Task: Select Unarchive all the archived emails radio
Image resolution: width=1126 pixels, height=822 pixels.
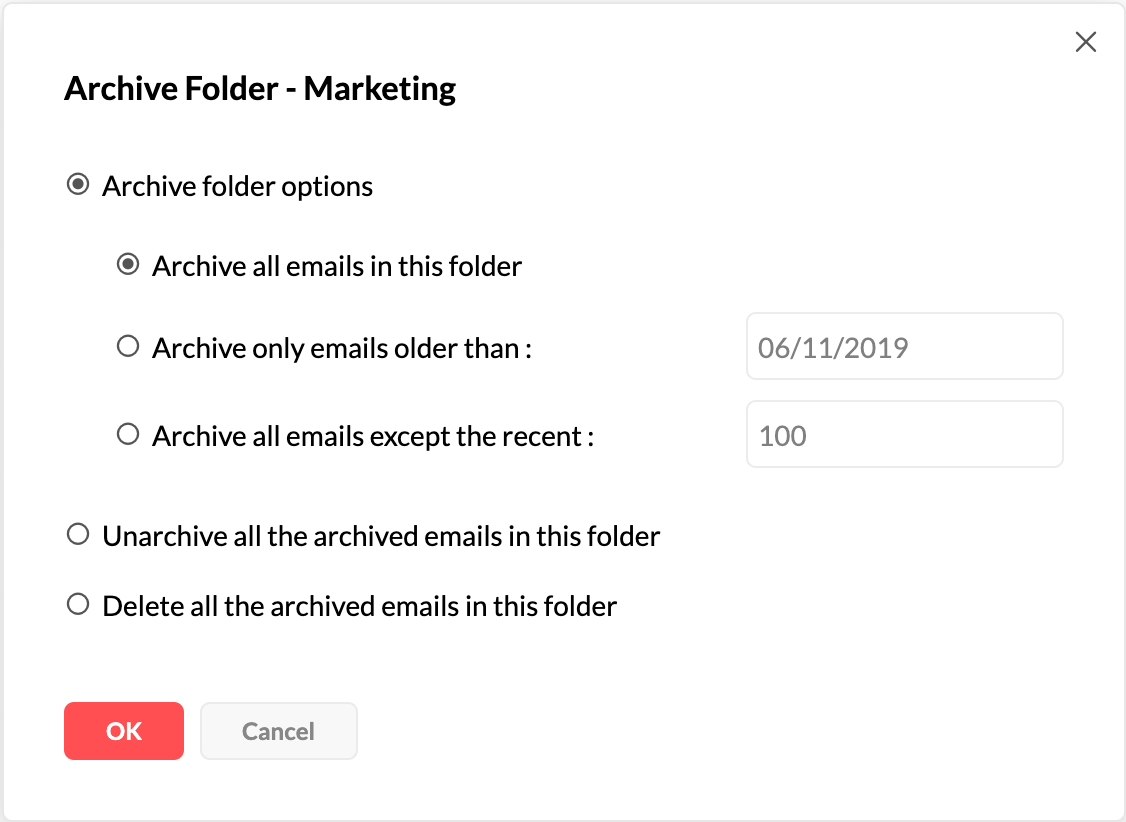Action: (x=77, y=535)
